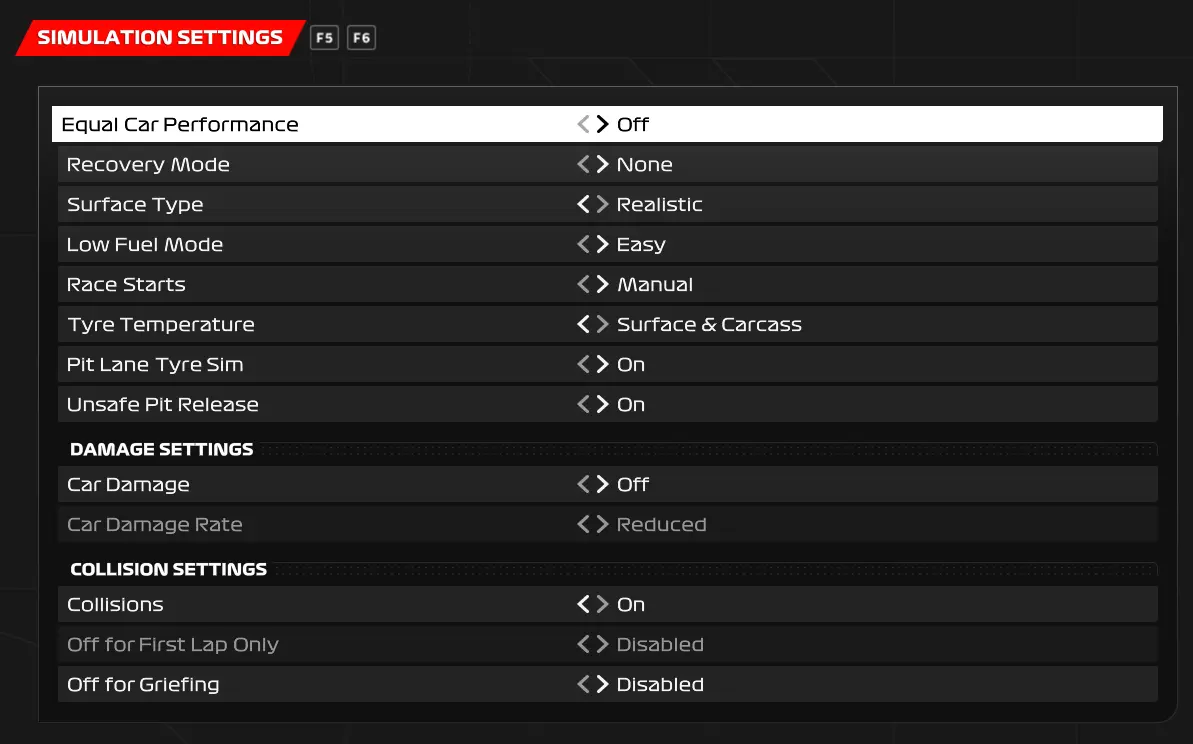Click the Low Fuel Mode label
The width and height of the screenshot is (1193, 744).
[x=145, y=244]
